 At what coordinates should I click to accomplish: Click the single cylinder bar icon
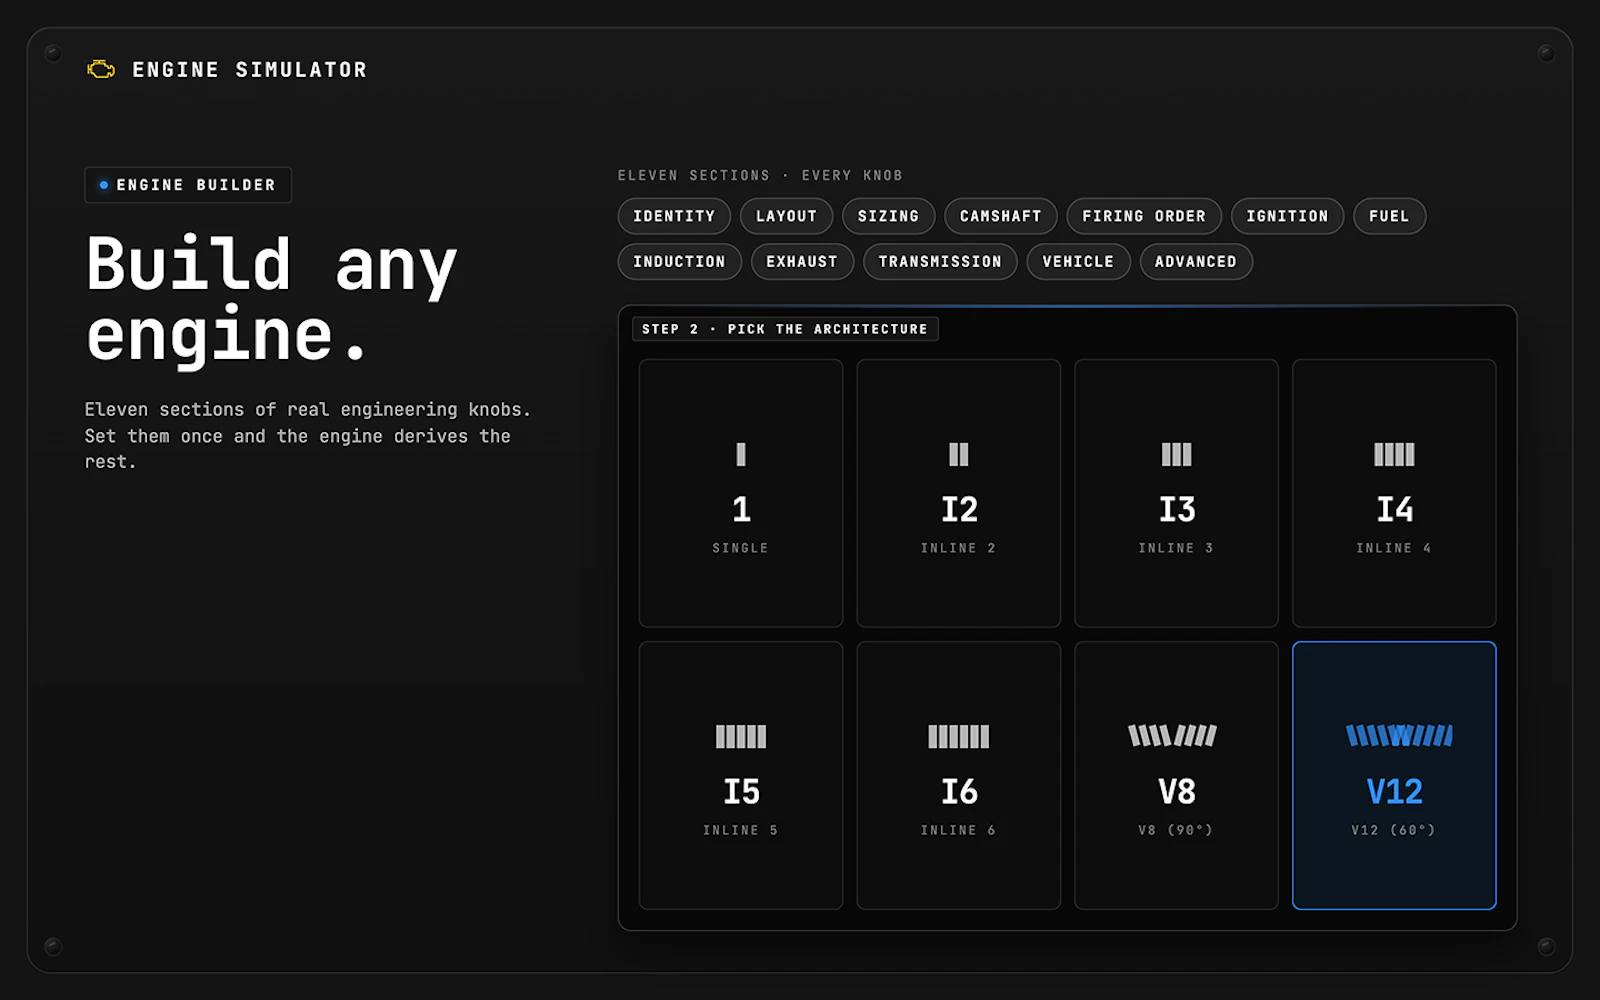(741, 455)
